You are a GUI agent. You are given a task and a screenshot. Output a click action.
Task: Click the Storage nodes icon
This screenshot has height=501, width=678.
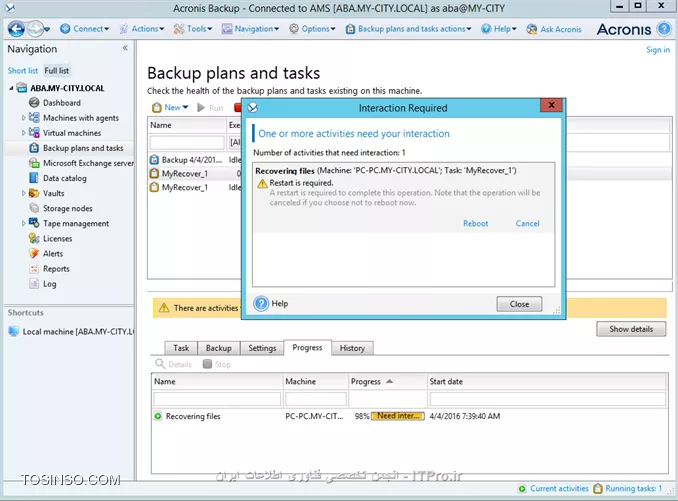(34, 208)
